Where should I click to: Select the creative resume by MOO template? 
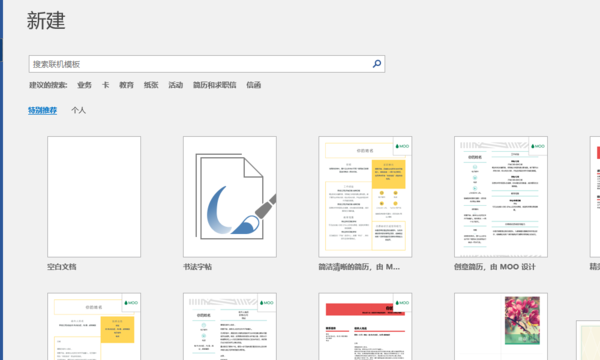point(501,197)
